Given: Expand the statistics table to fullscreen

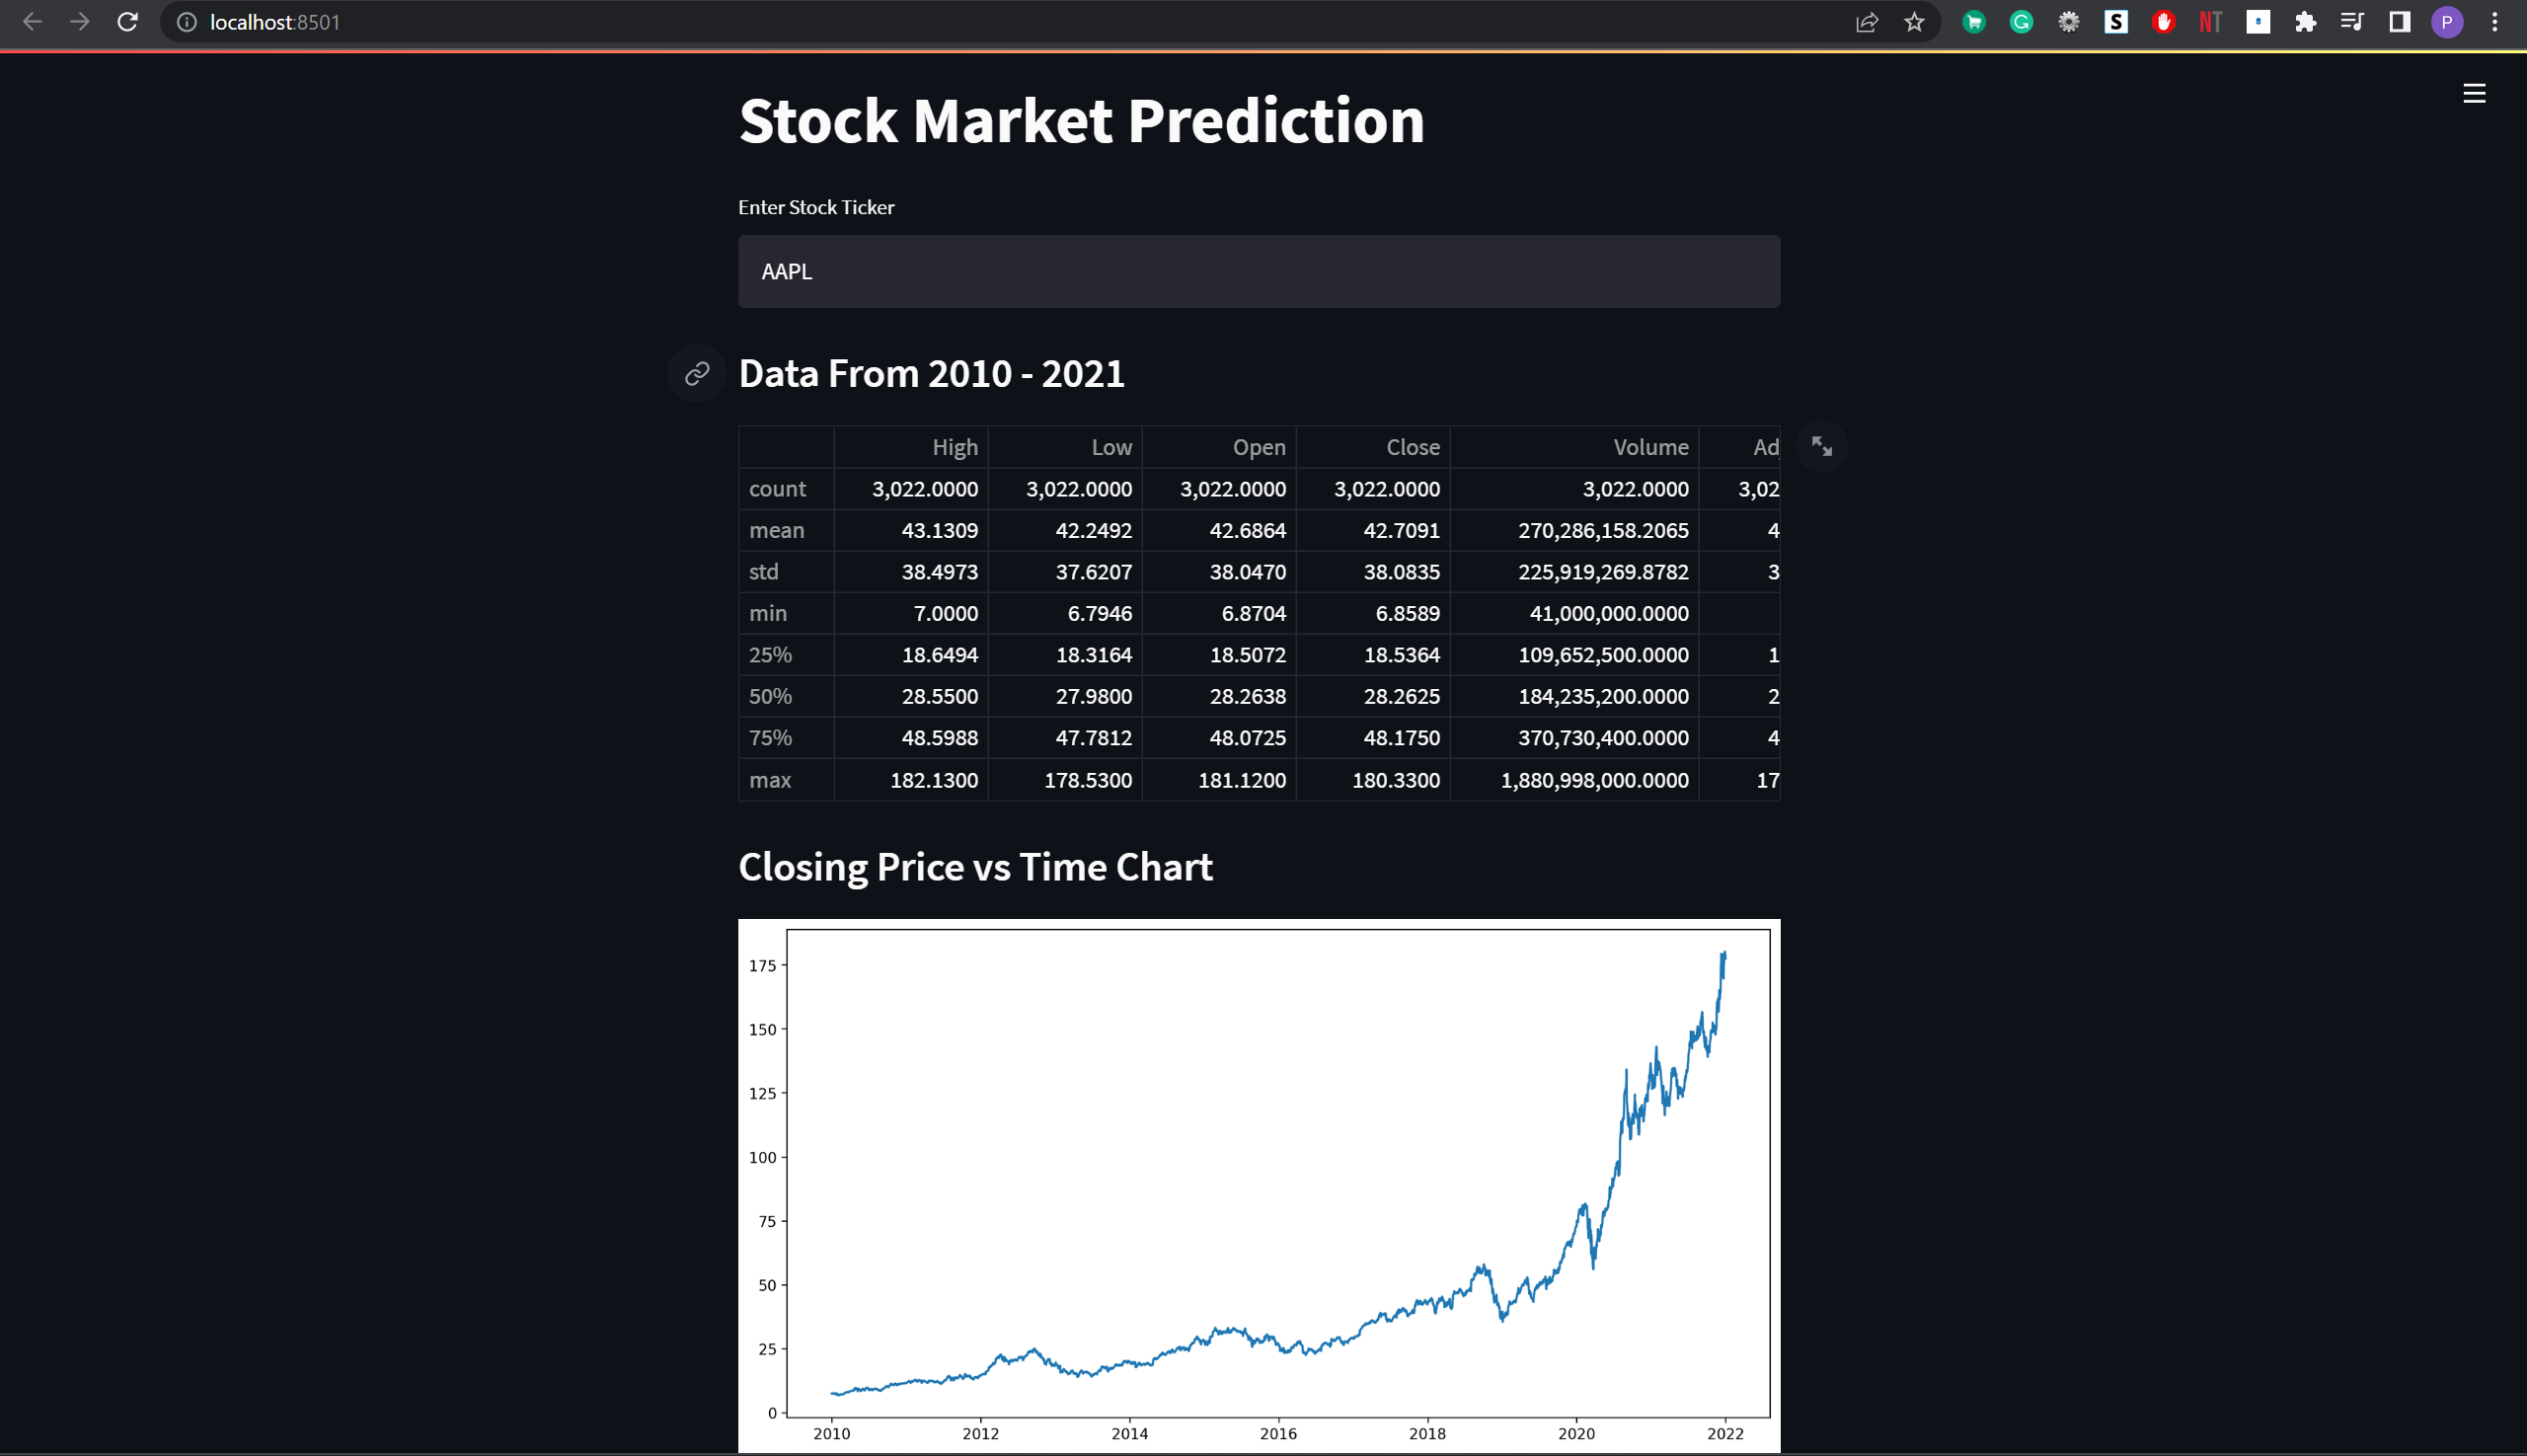Looking at the screenshot, I should click(x=1822, y=447).
